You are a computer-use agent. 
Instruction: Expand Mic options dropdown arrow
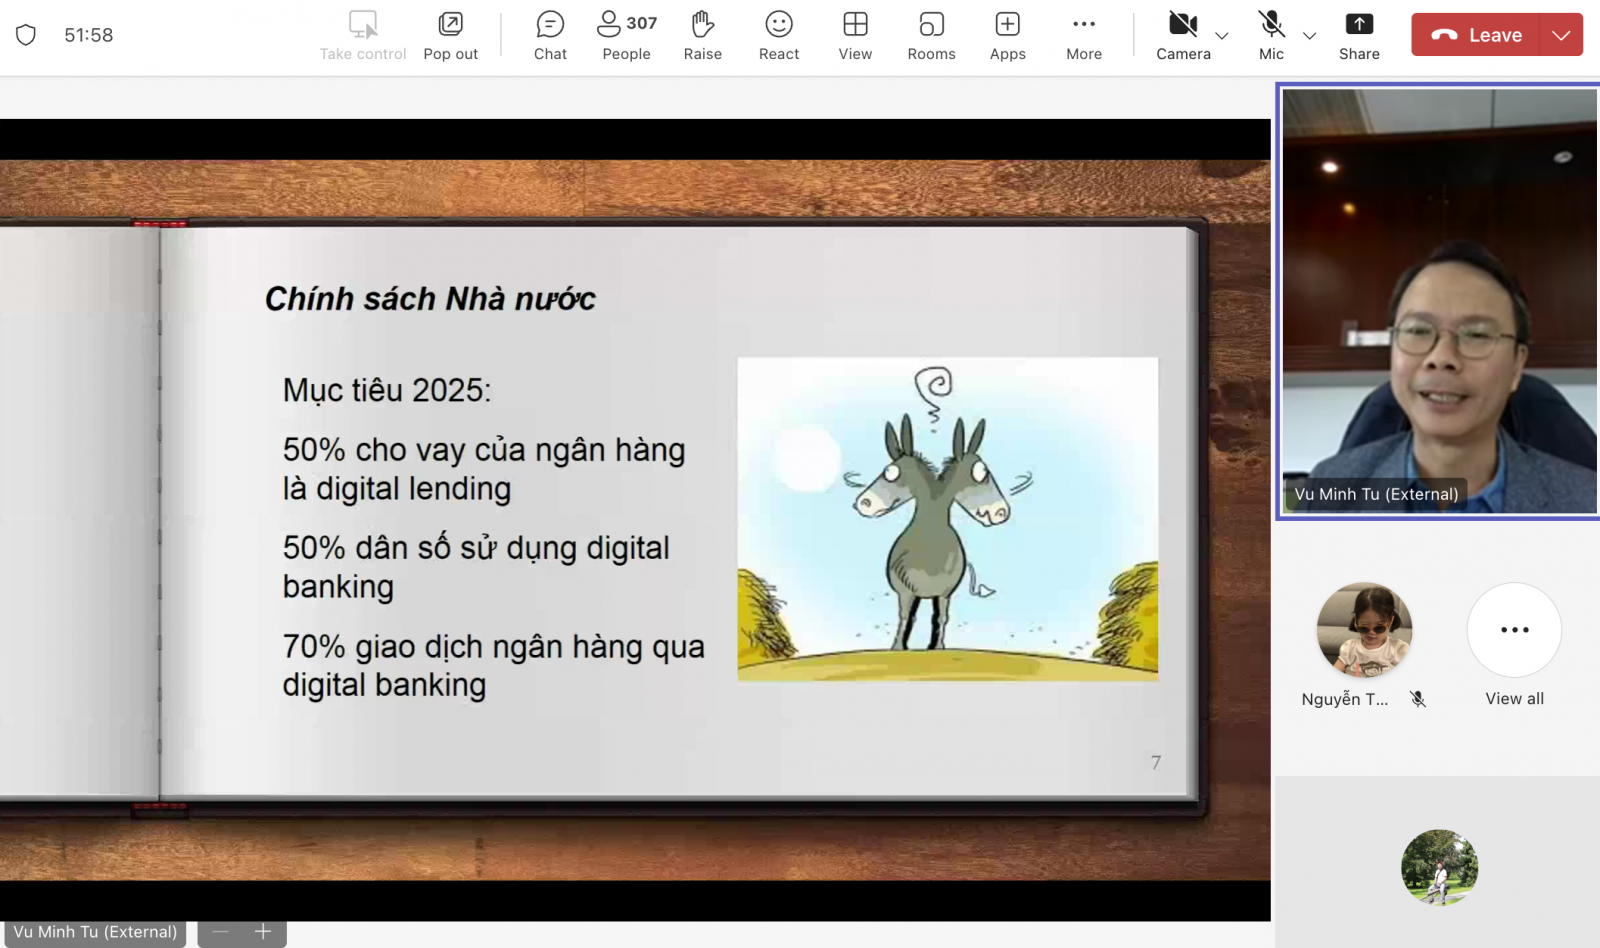pyautogui.click(x=1309, y=36)
